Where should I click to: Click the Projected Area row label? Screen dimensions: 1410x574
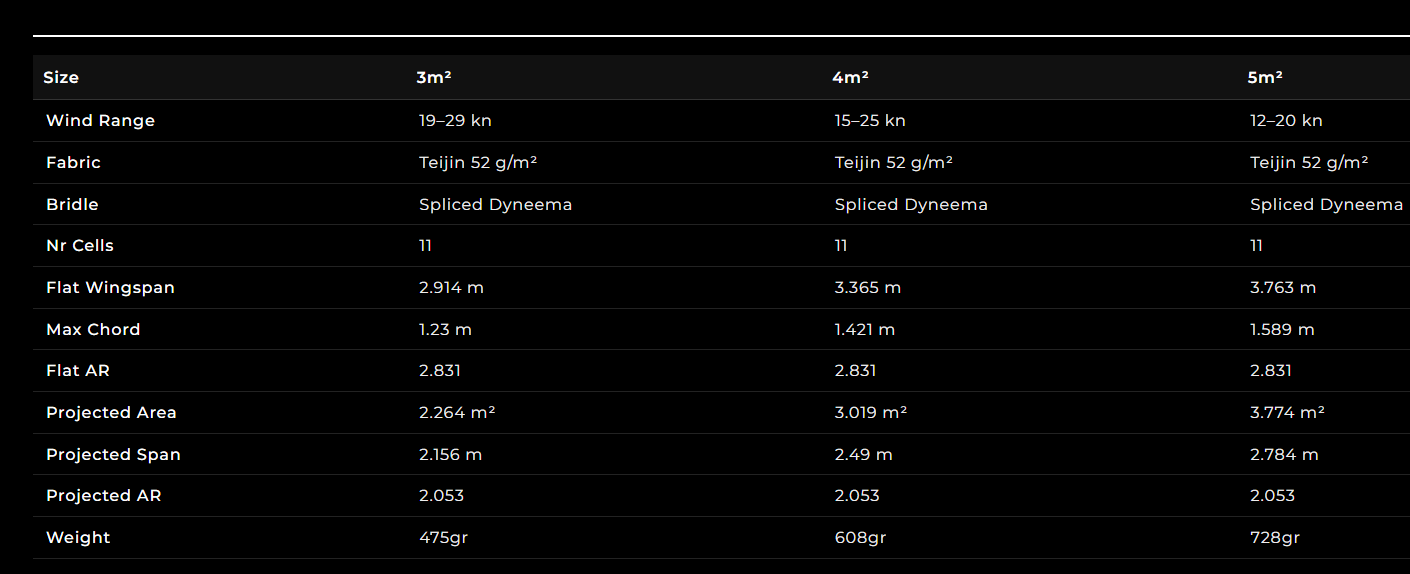(111, 413)
